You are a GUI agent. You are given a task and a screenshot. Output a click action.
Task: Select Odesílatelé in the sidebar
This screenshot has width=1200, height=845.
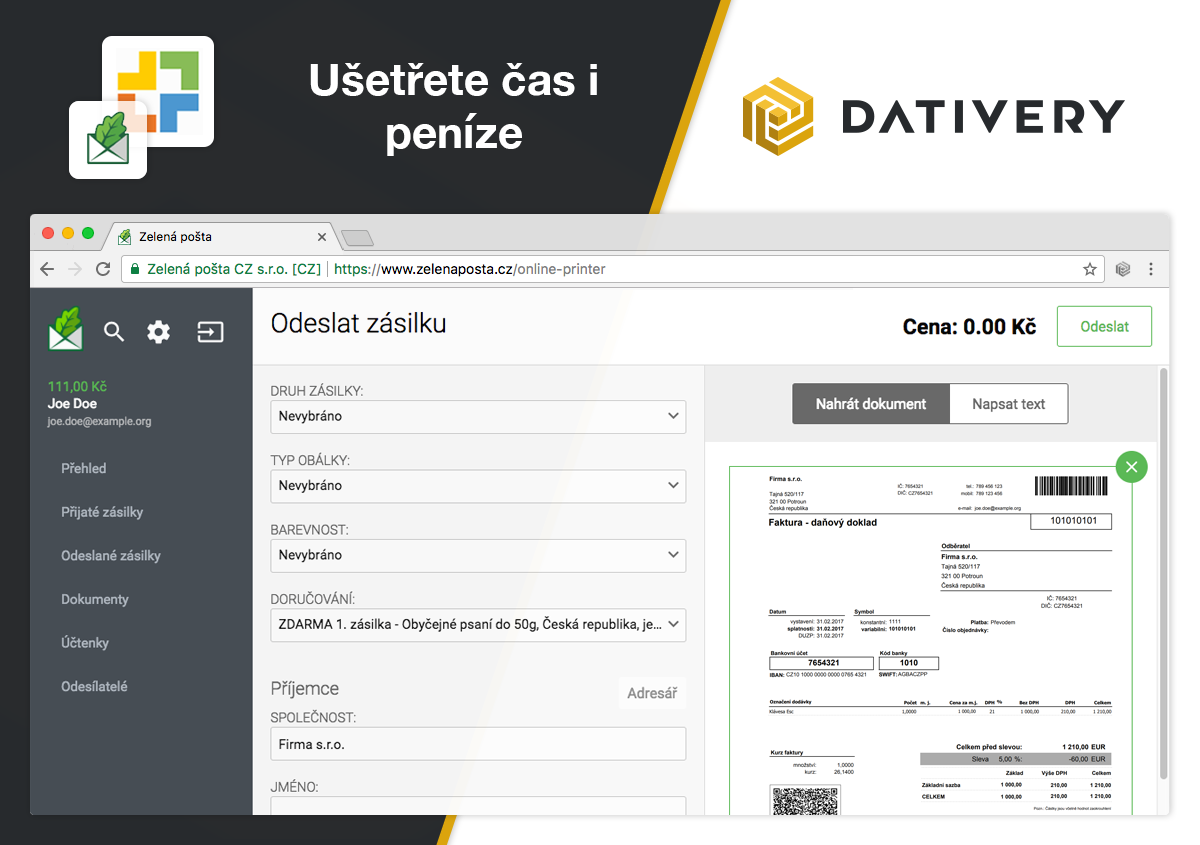coord(94,687)
